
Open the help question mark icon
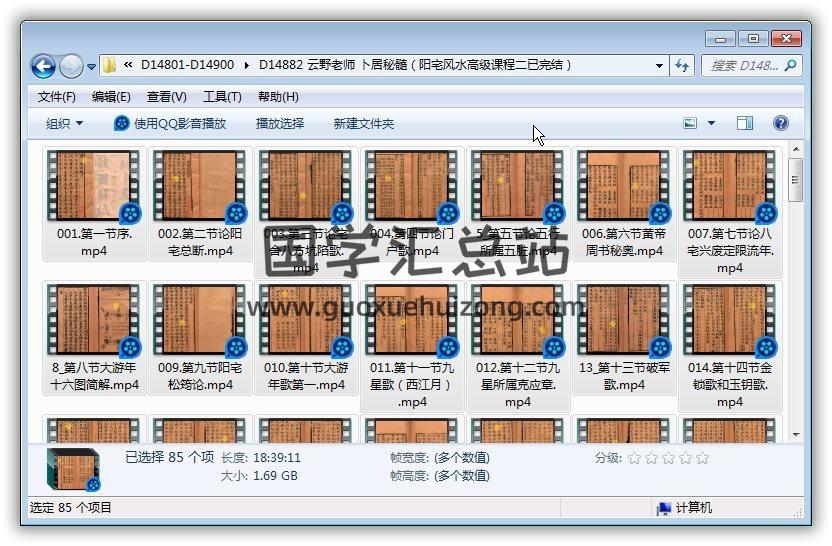pyautogui.click(x=781, y=123)
